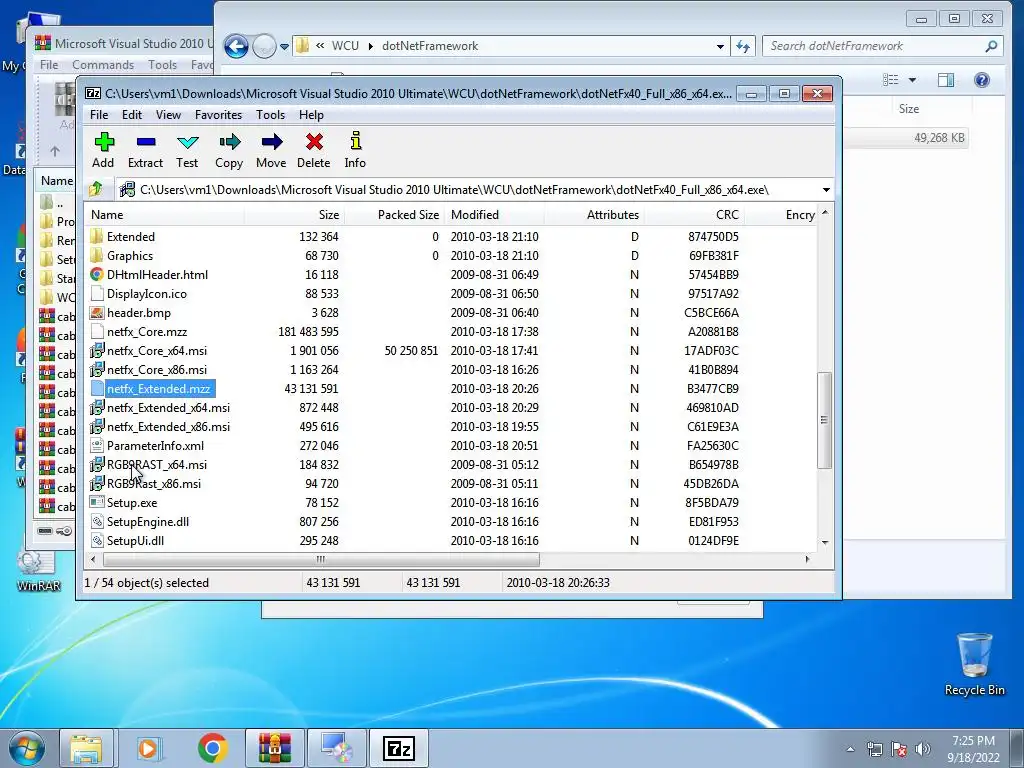
Task: Open the 7-Zip View menu
Action: (x=168, y=115)
